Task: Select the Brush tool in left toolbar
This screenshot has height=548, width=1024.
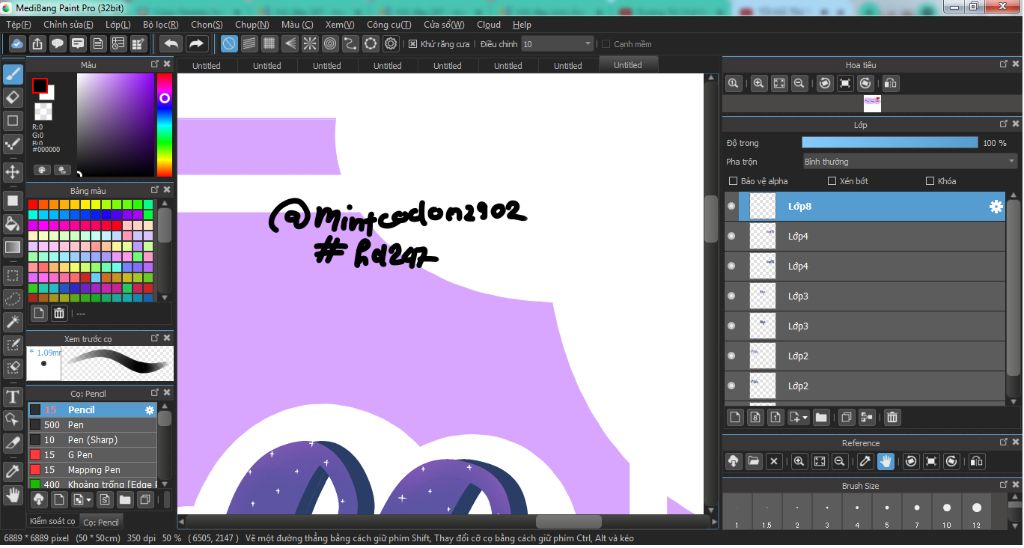Action: 12,74
